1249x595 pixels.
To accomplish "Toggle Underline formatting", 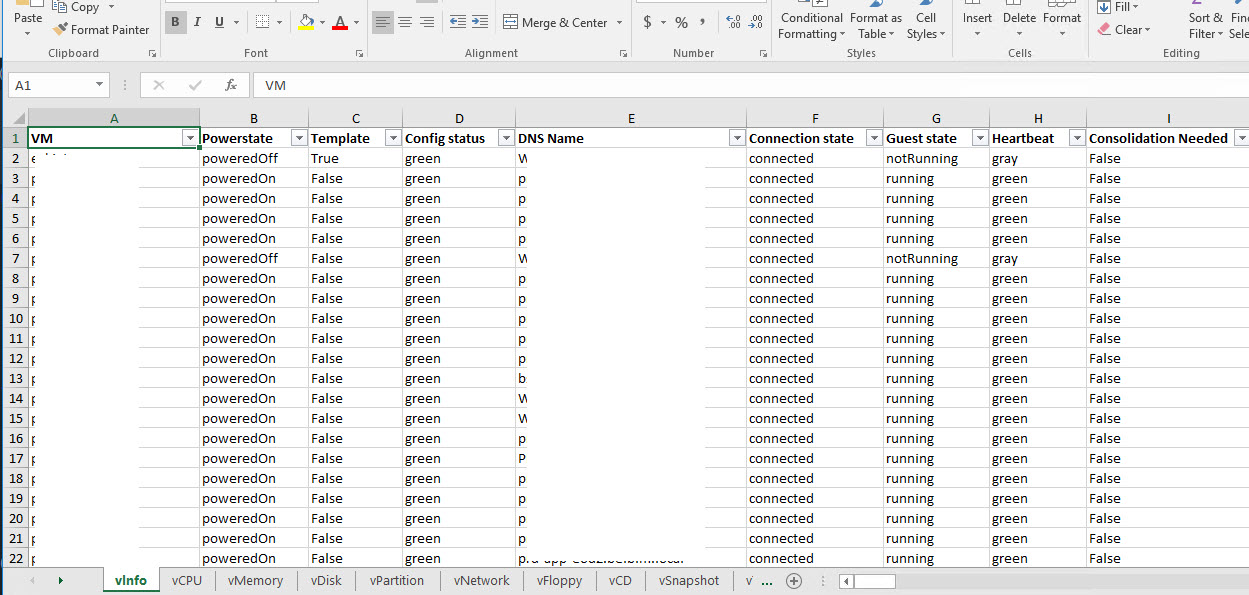I will [218, 22].
